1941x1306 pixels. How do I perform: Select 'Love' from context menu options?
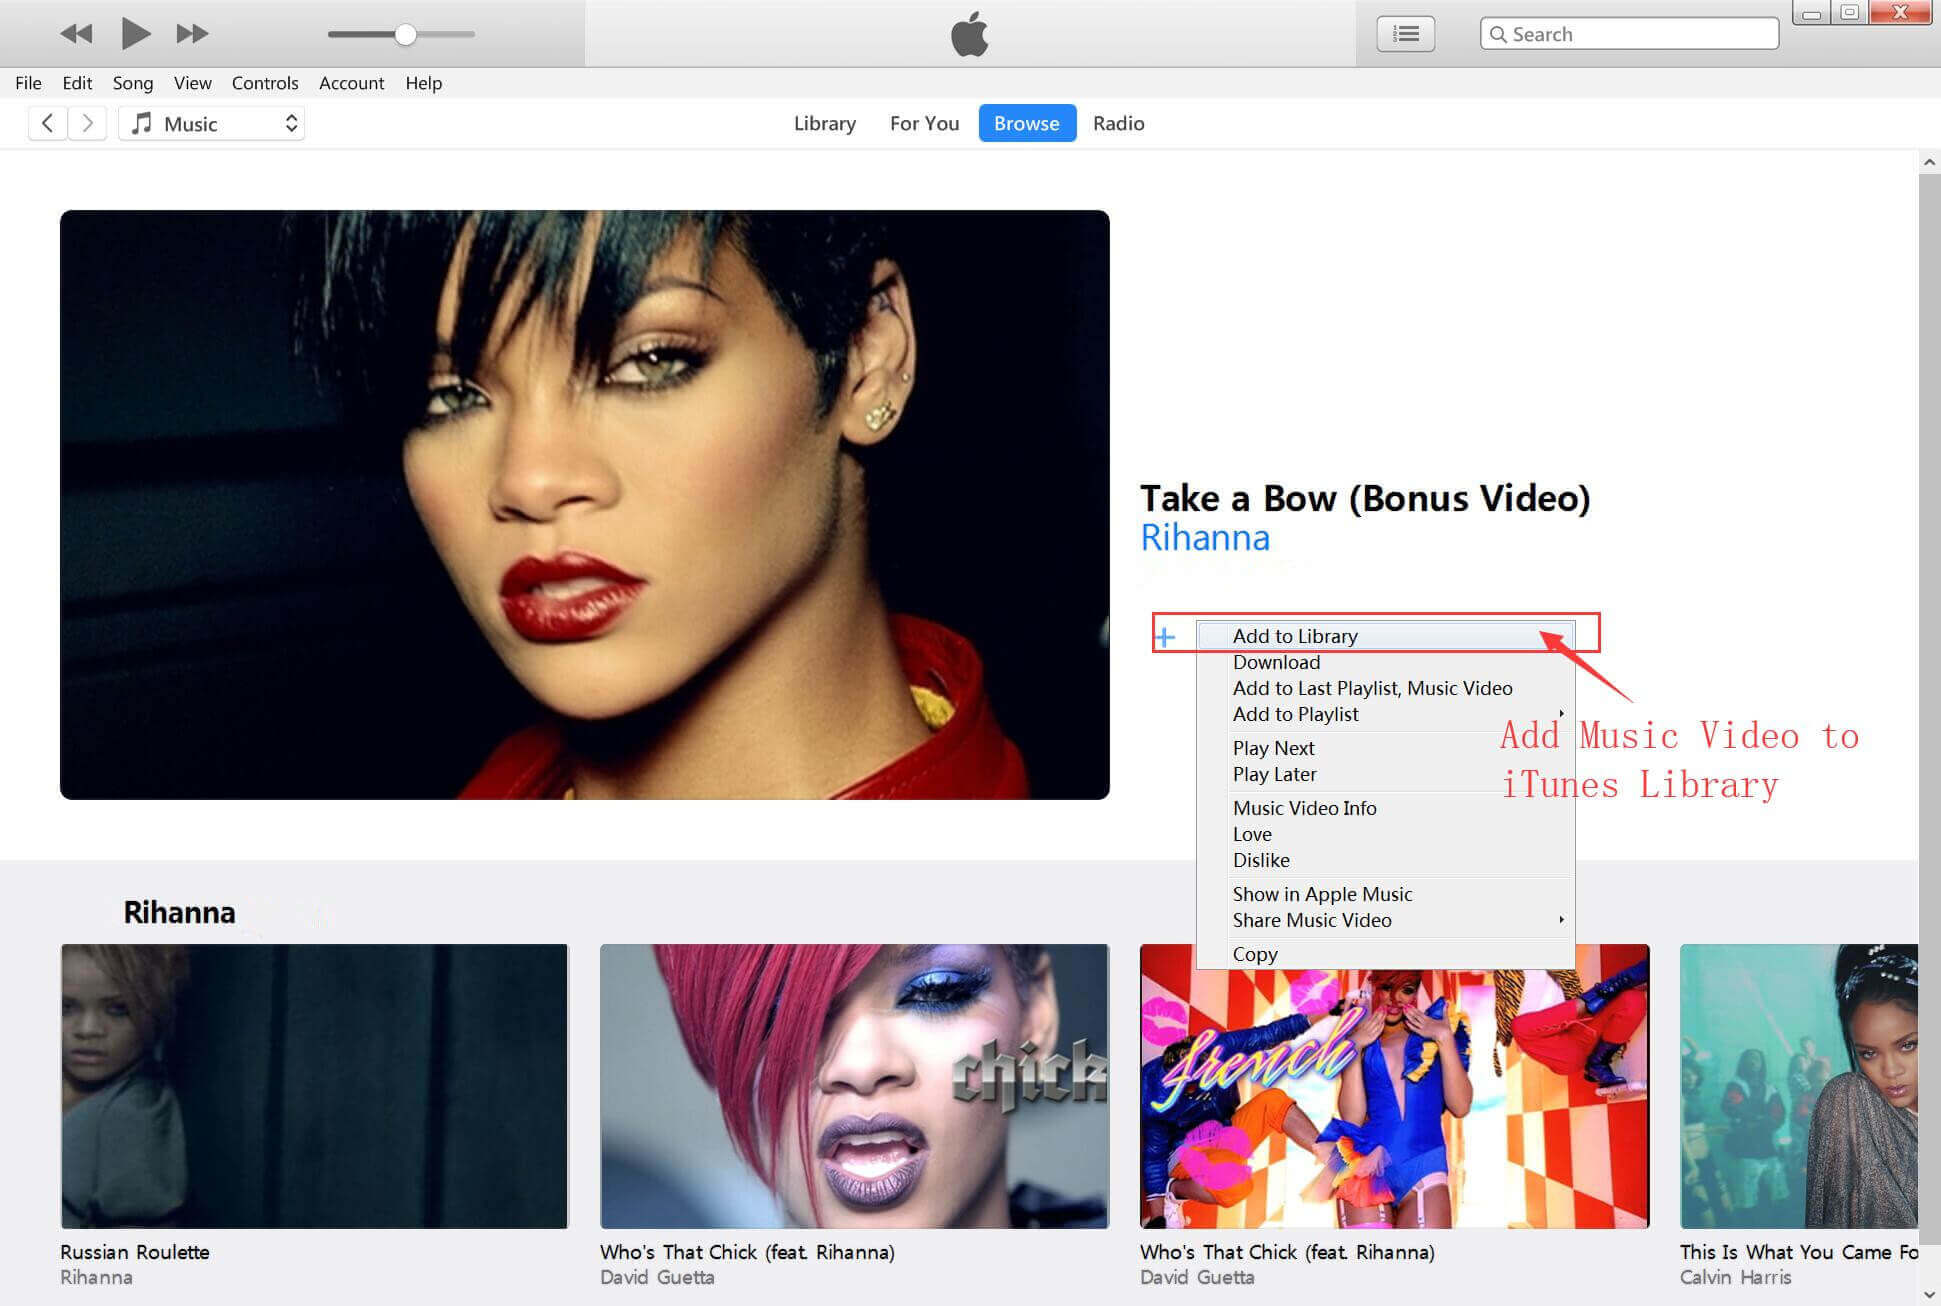(1249, 834)
